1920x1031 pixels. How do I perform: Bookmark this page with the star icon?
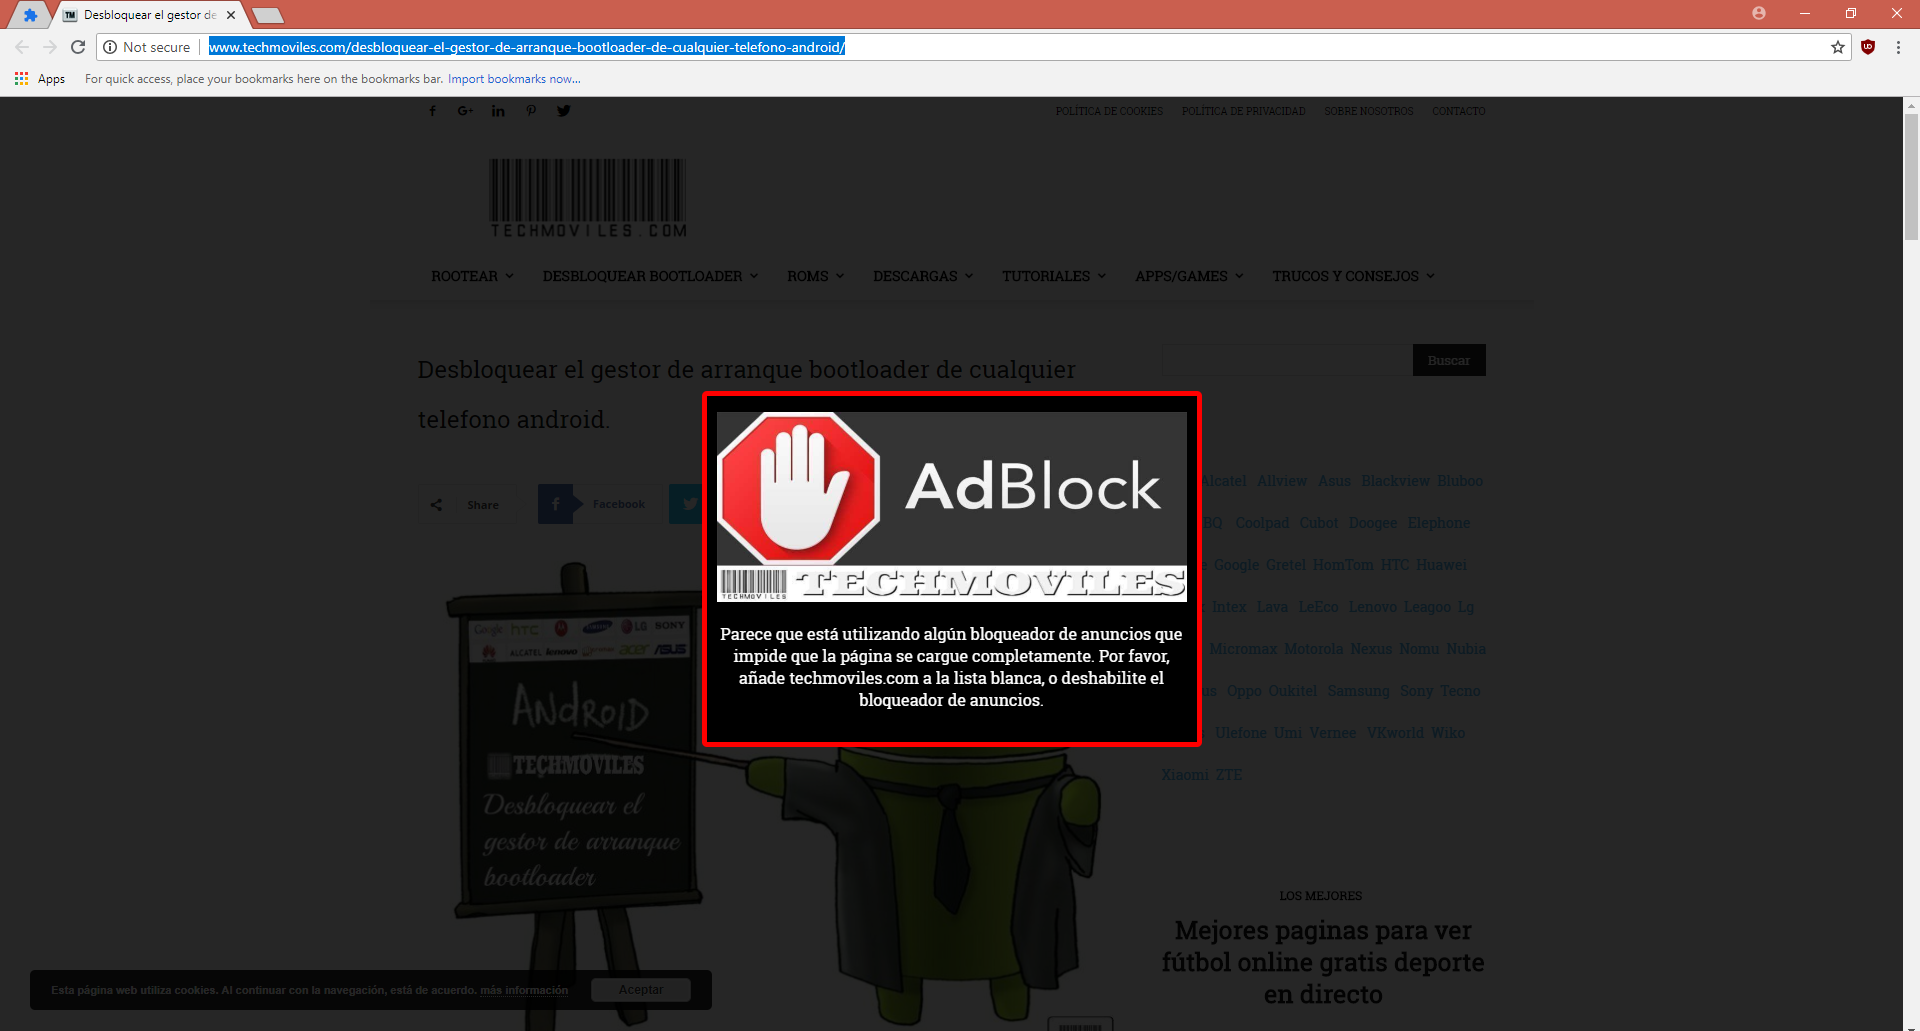pos(1837,46)
